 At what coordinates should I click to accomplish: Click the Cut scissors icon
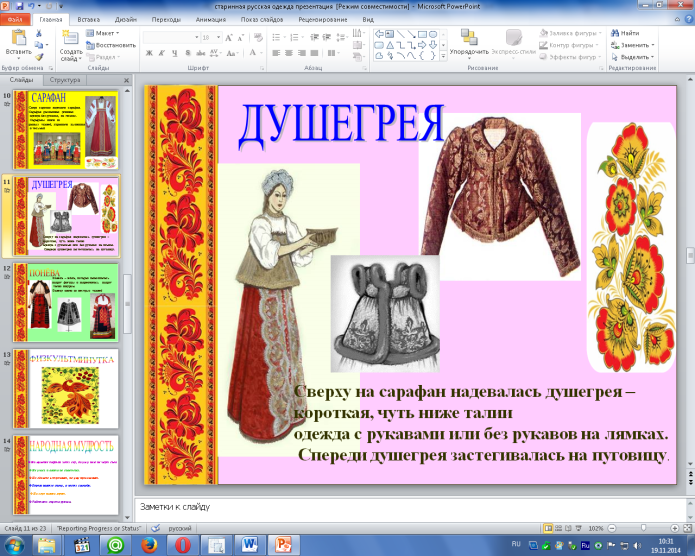[x=39, y=33]
